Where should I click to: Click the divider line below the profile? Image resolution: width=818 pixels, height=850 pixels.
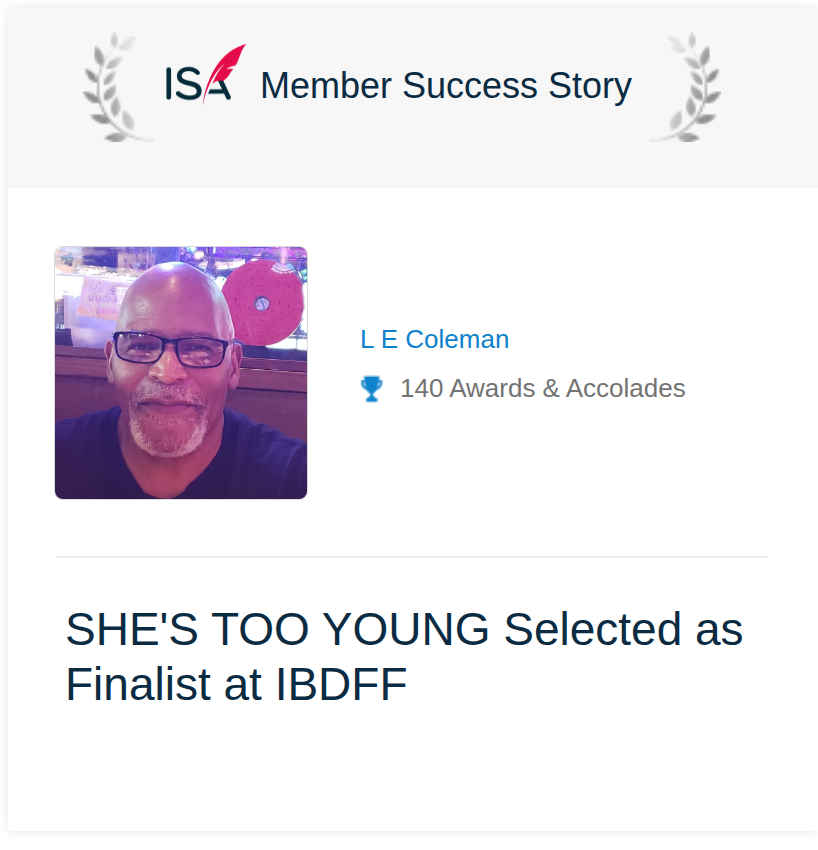point(413,557)
